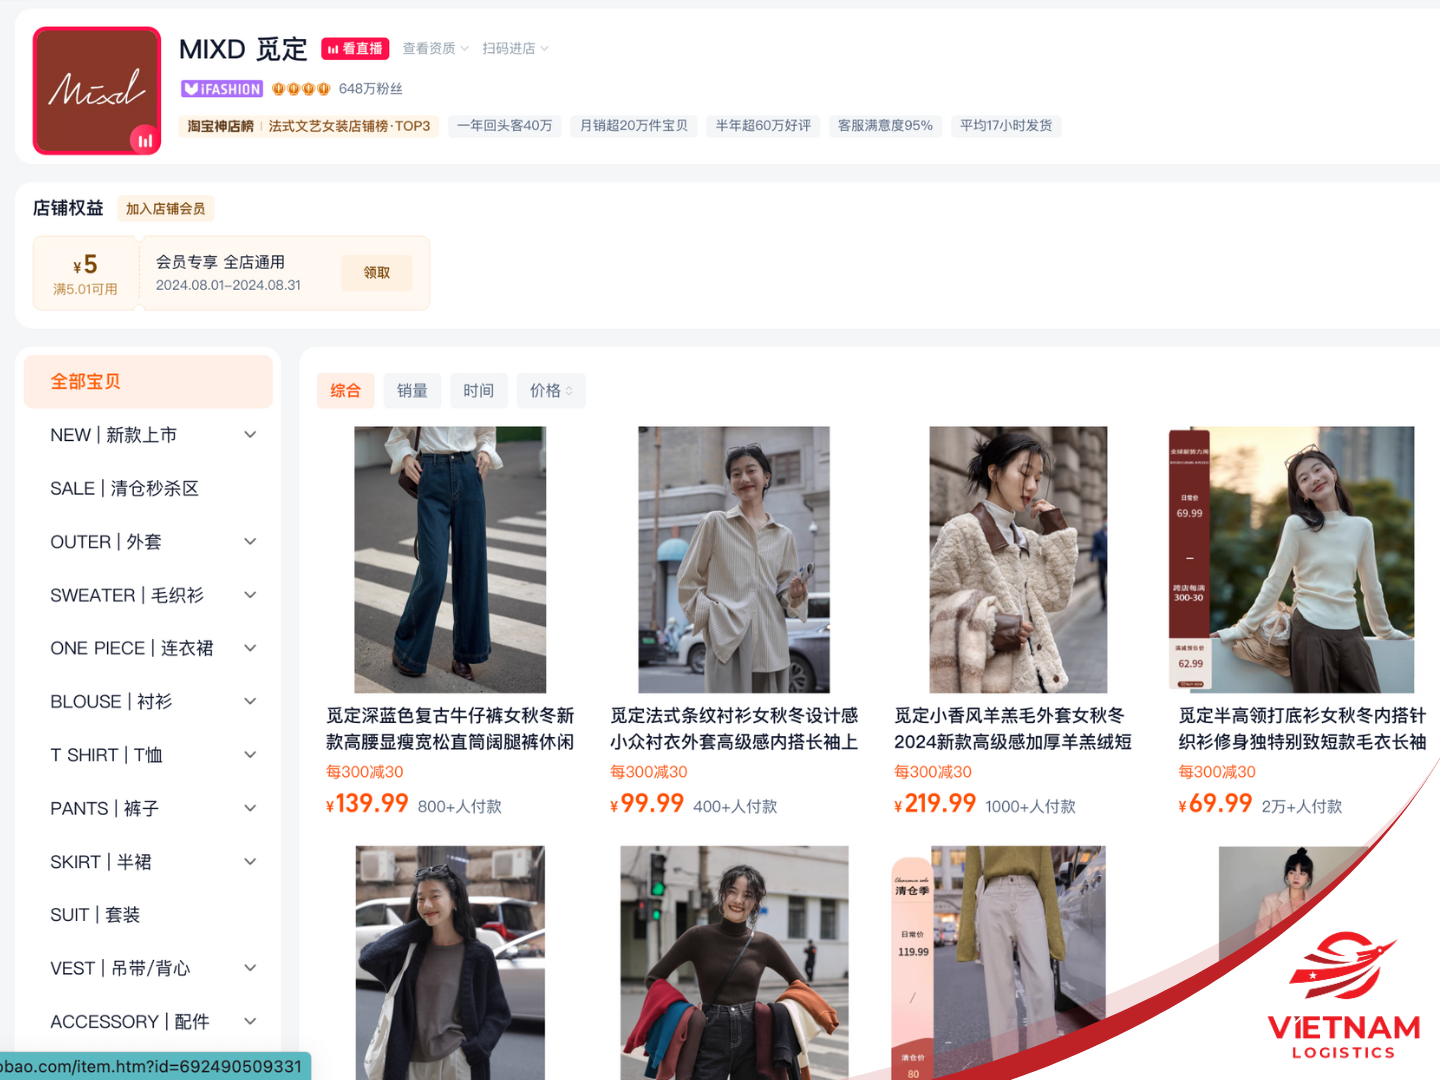Click the ¥139.99 price of the jeans
1440x1080 pixels.
367,804
